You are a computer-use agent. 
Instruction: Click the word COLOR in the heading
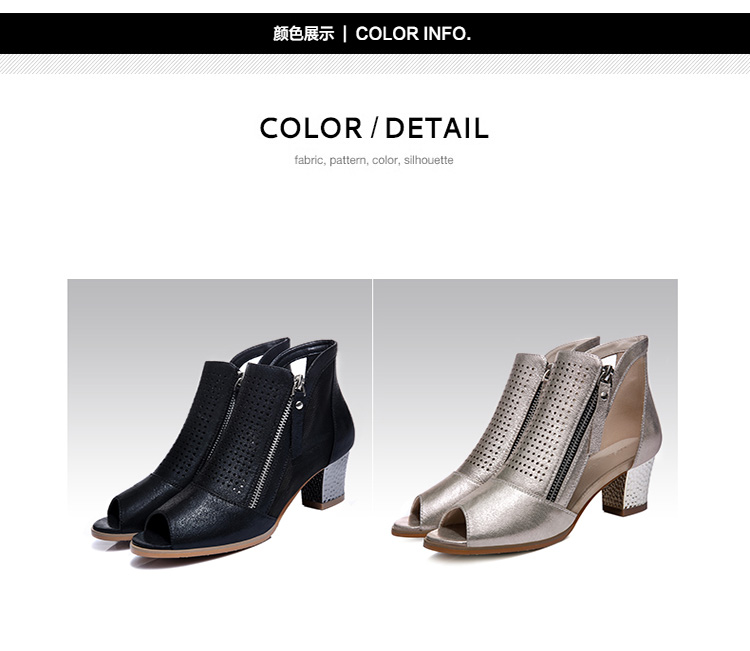(x=311, y=128)
